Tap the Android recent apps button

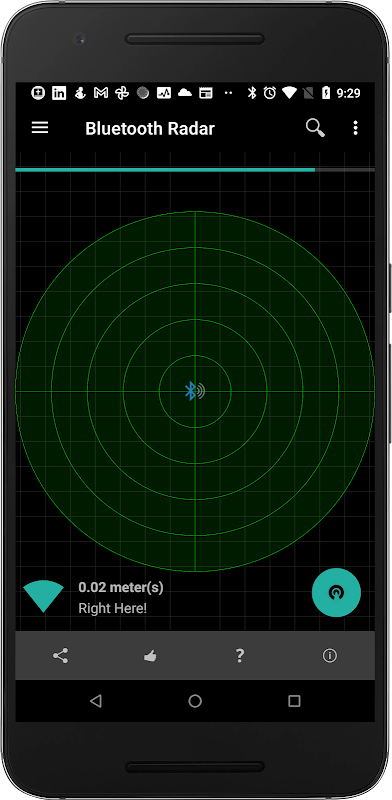coord(294,701)
